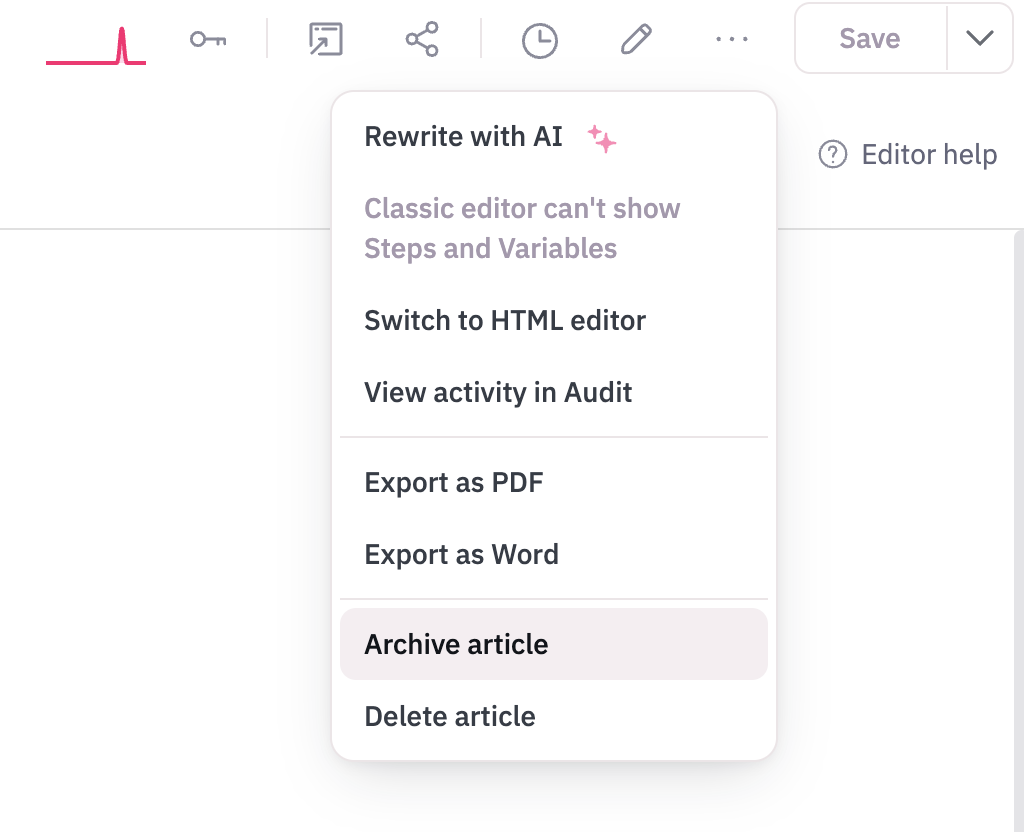Click the Save button

870,39
